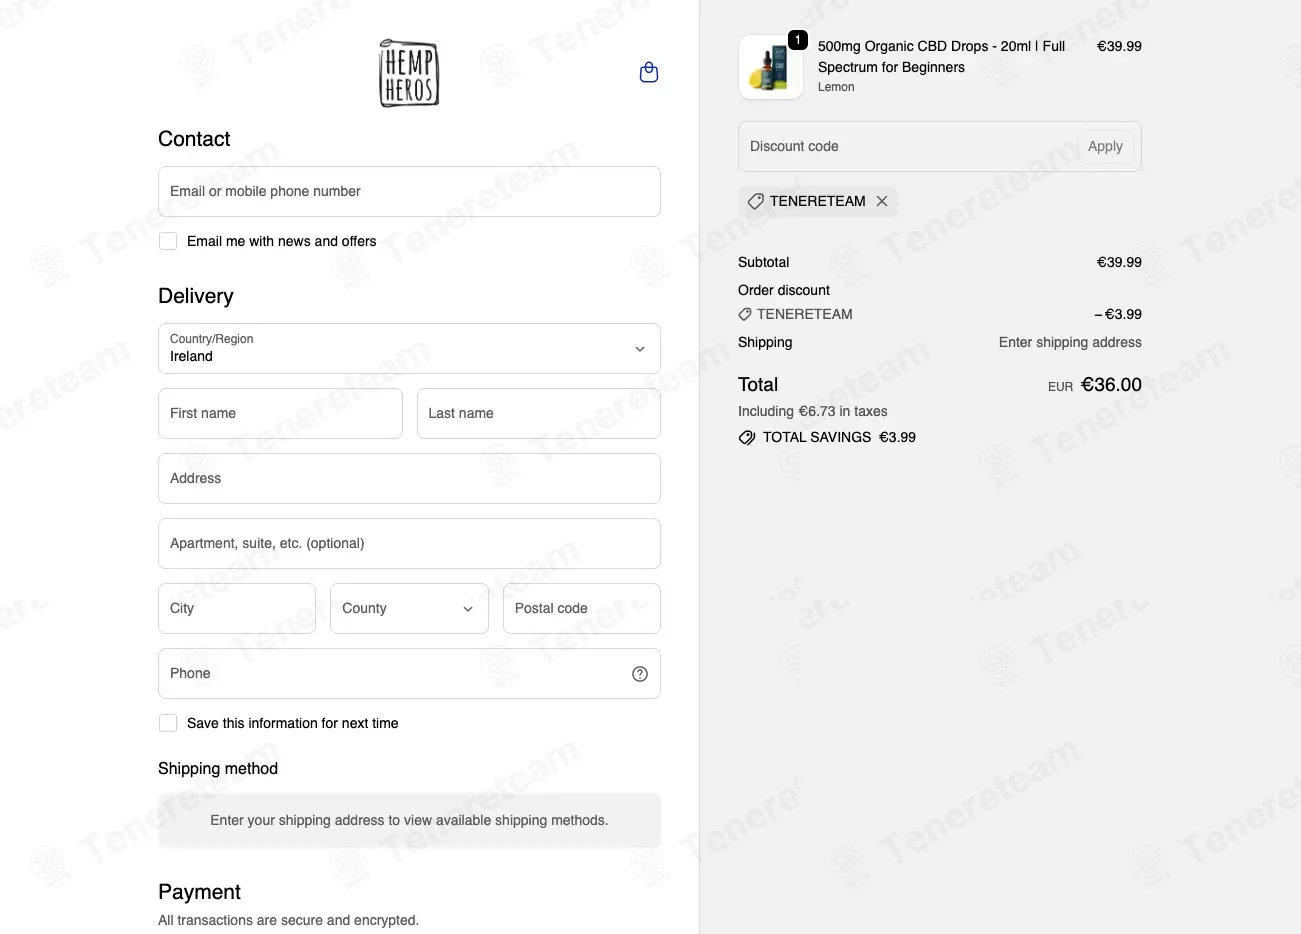Open the Country/Region dropdown

[x=409, y=348]
